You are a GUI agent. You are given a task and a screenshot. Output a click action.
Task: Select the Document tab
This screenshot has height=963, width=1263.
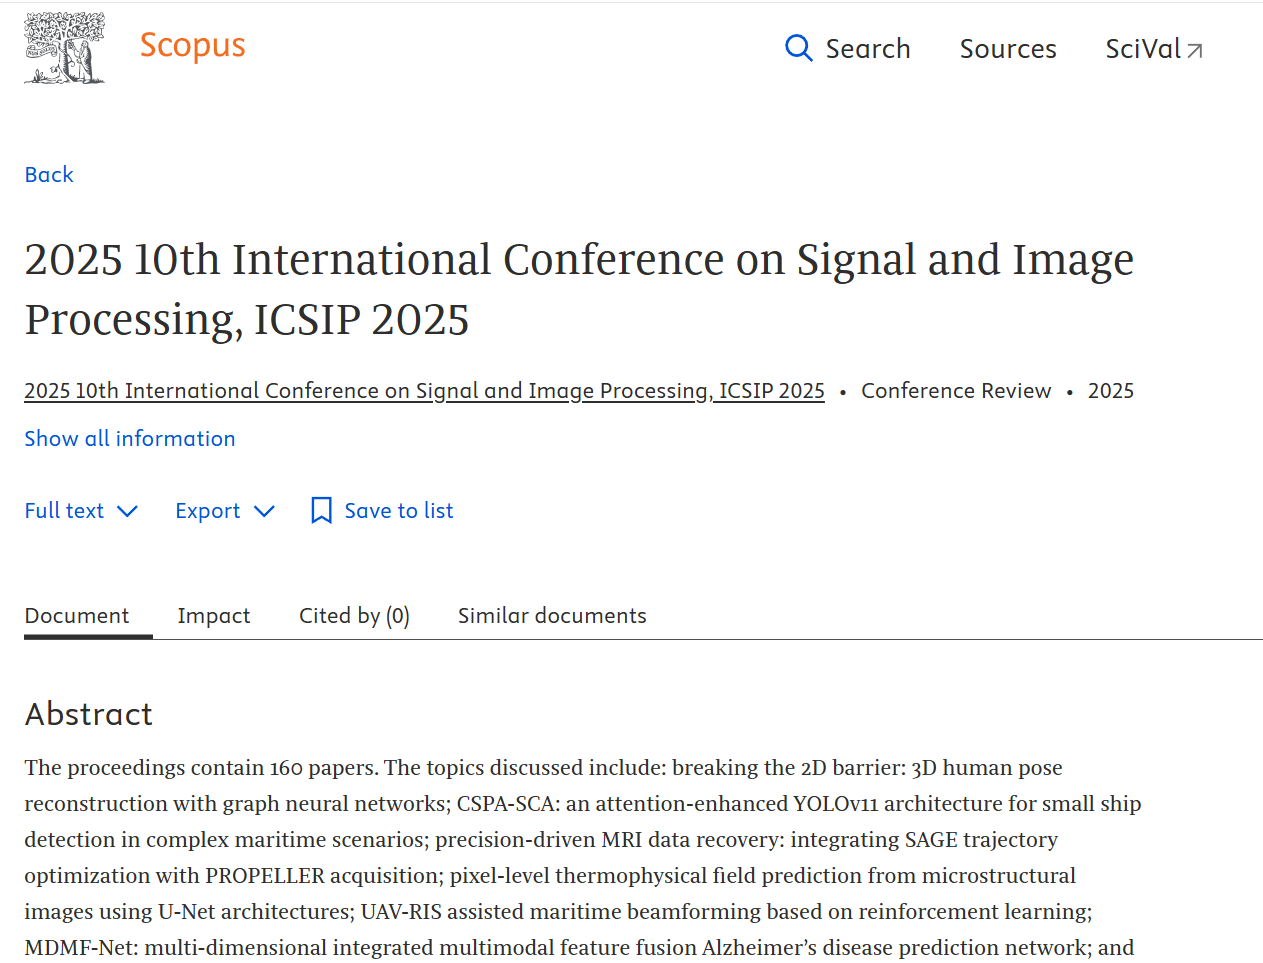77,616
